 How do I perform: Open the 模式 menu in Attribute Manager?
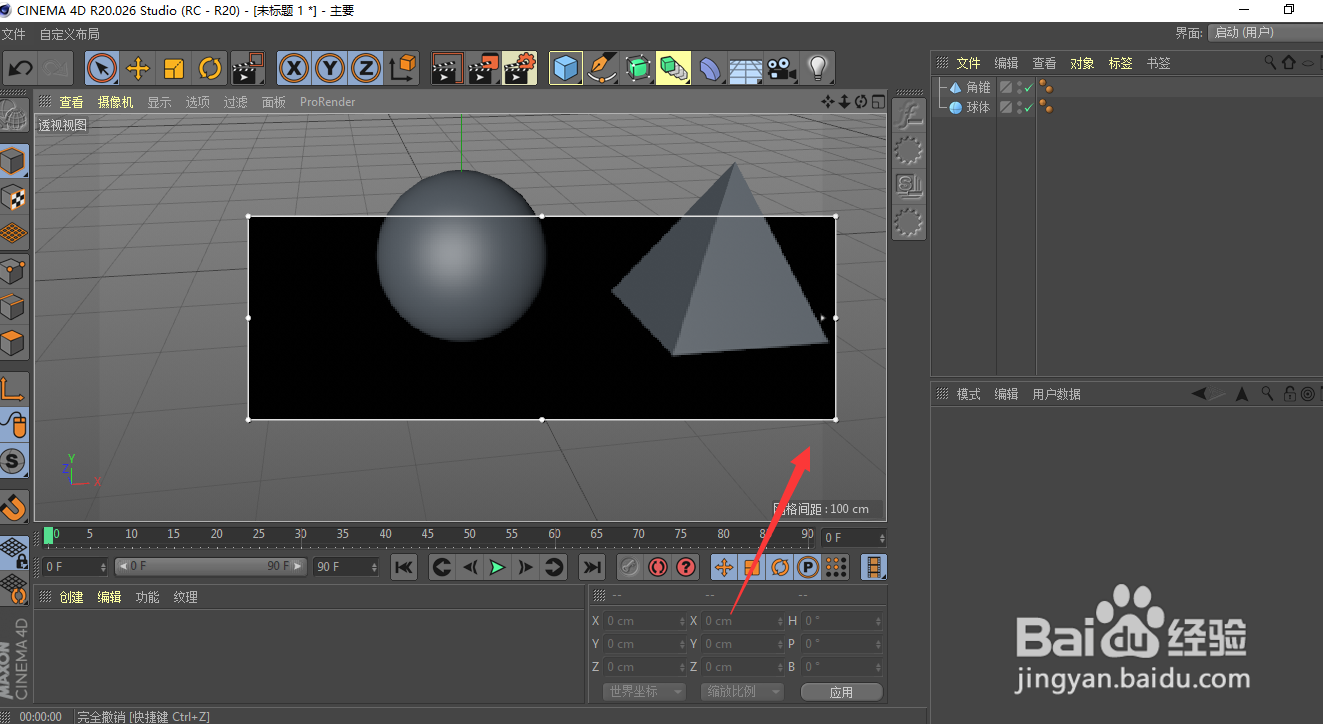point(968,394)
